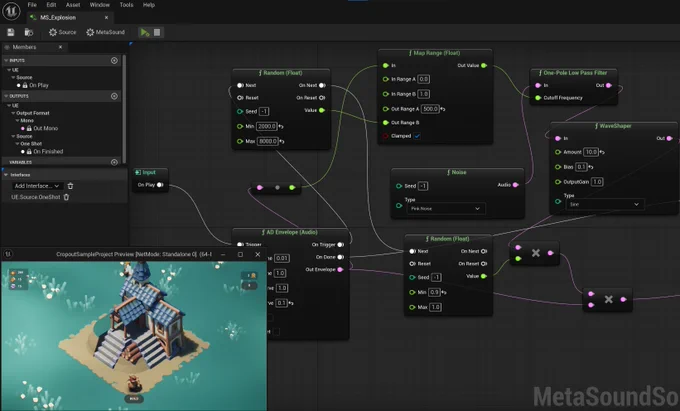This screenshot has width=680, height=411.
Task: Click the Unreal Engine logo icon
Action: [x=10, y=10]
